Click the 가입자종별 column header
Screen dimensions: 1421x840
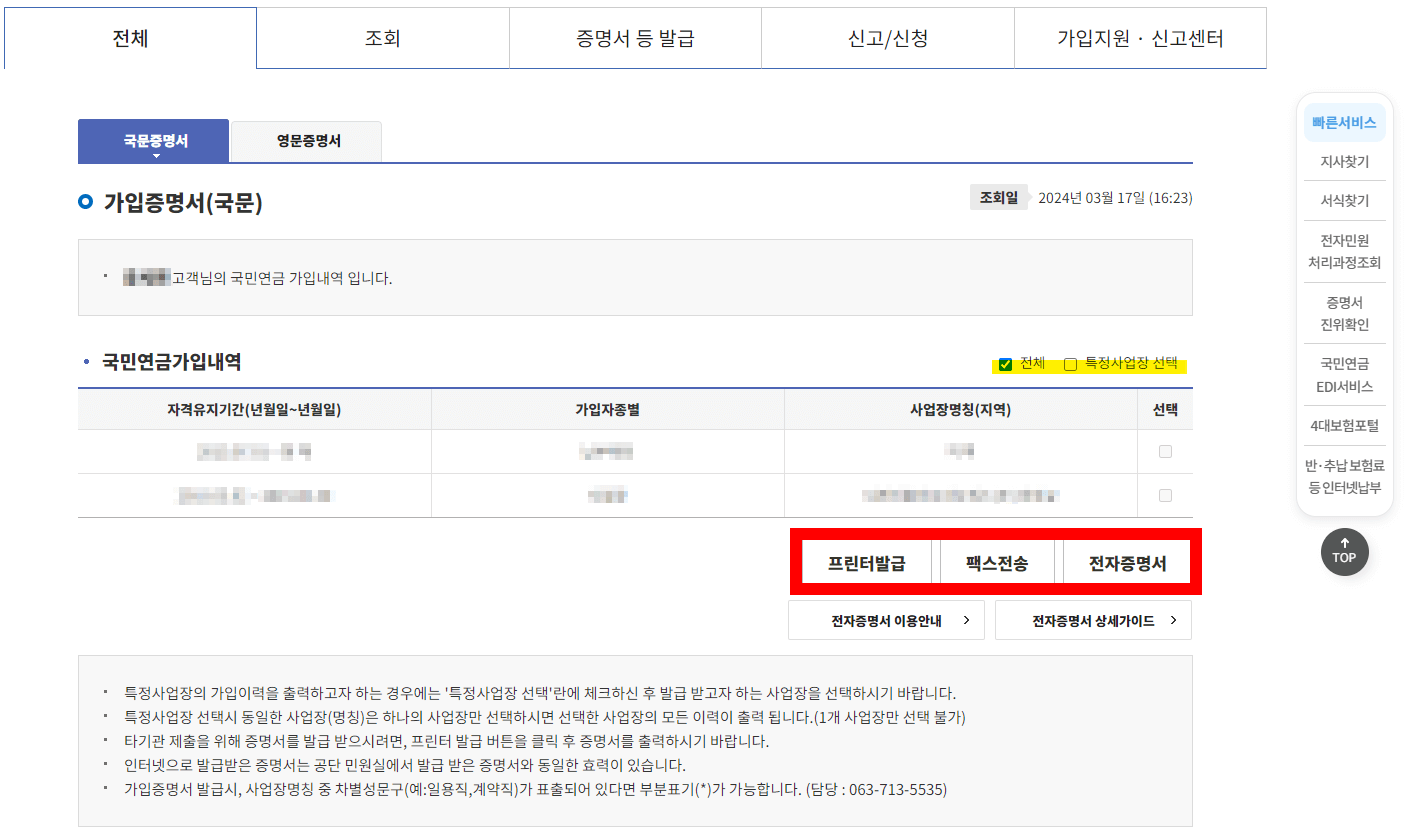click(608, 409)
